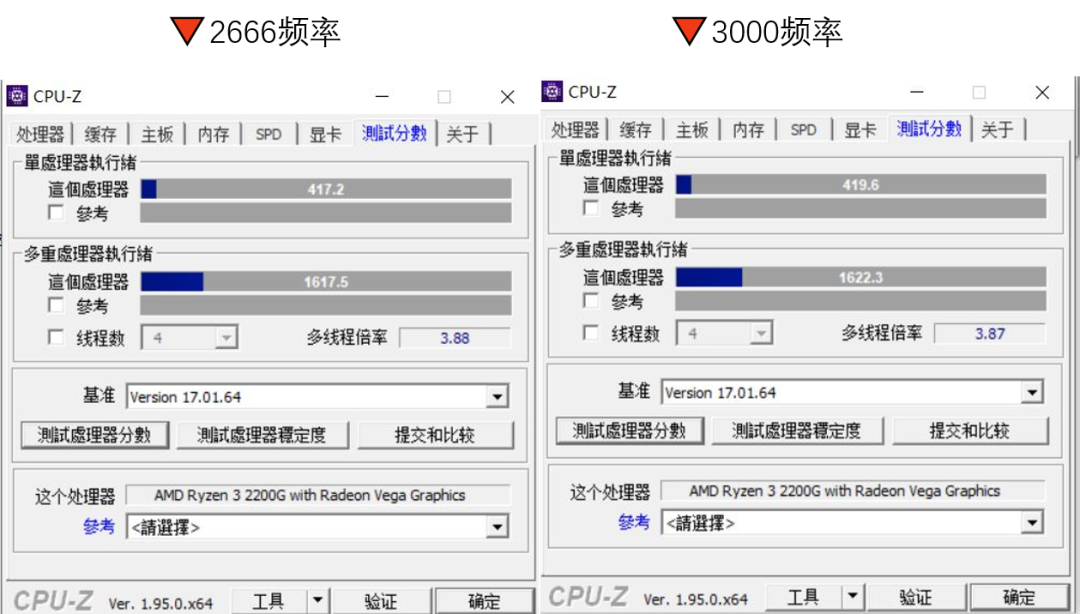Open the SPD tab in the 3000 window
1080x614 pixels.
(804, 130)
